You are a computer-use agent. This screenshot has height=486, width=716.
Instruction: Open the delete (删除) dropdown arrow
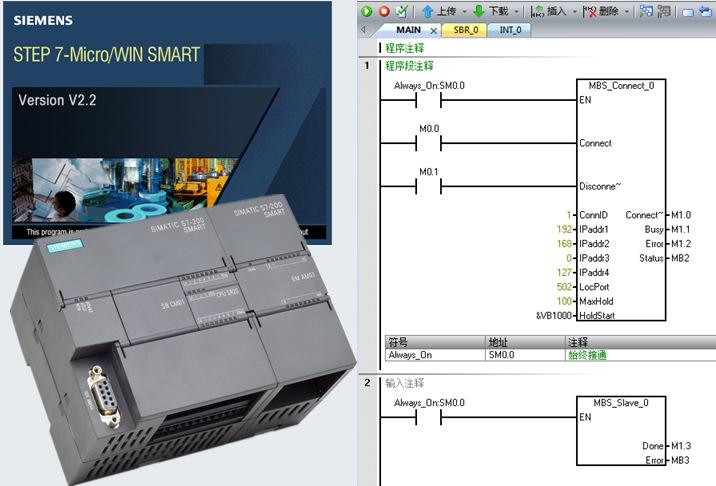[x=627, y=12]
